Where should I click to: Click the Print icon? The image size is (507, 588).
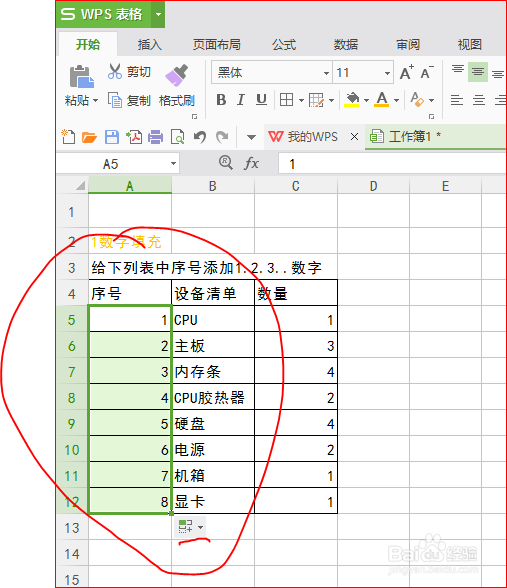pyautogui.click(x=155, y=137)
